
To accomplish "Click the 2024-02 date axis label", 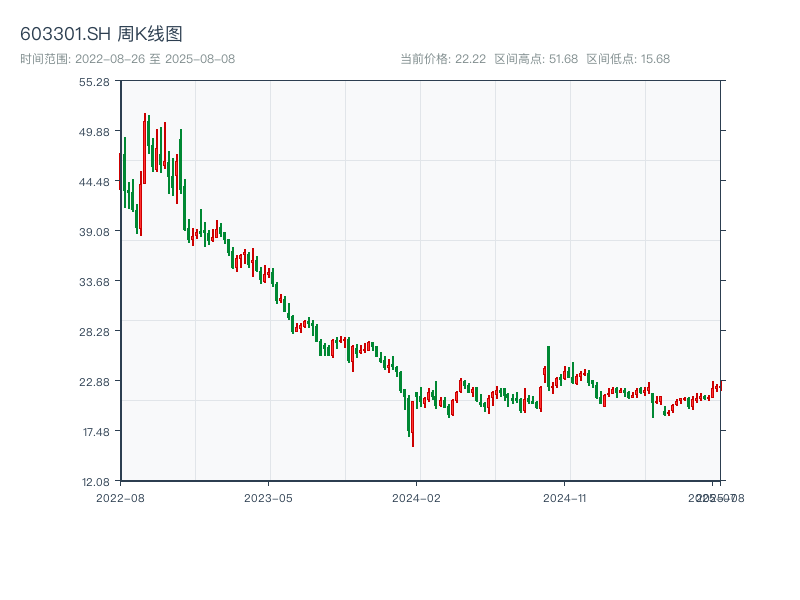I will click(417, 497).
